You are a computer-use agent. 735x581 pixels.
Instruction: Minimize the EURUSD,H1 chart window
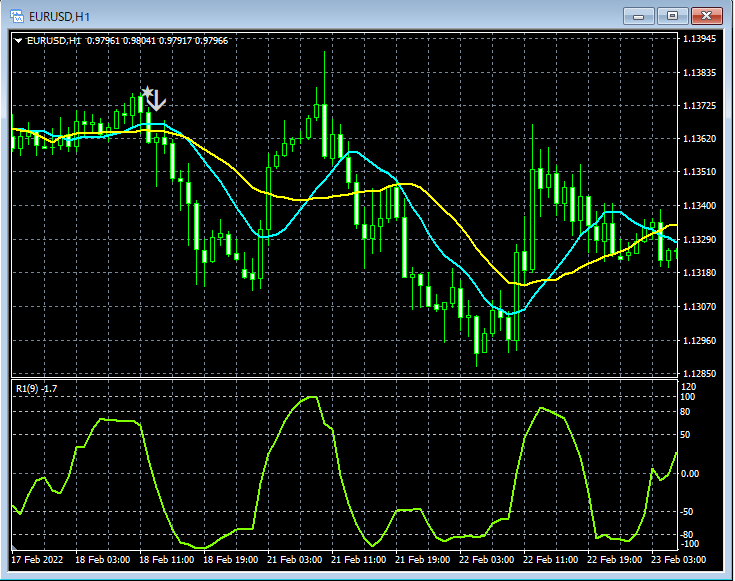point(638,16)
